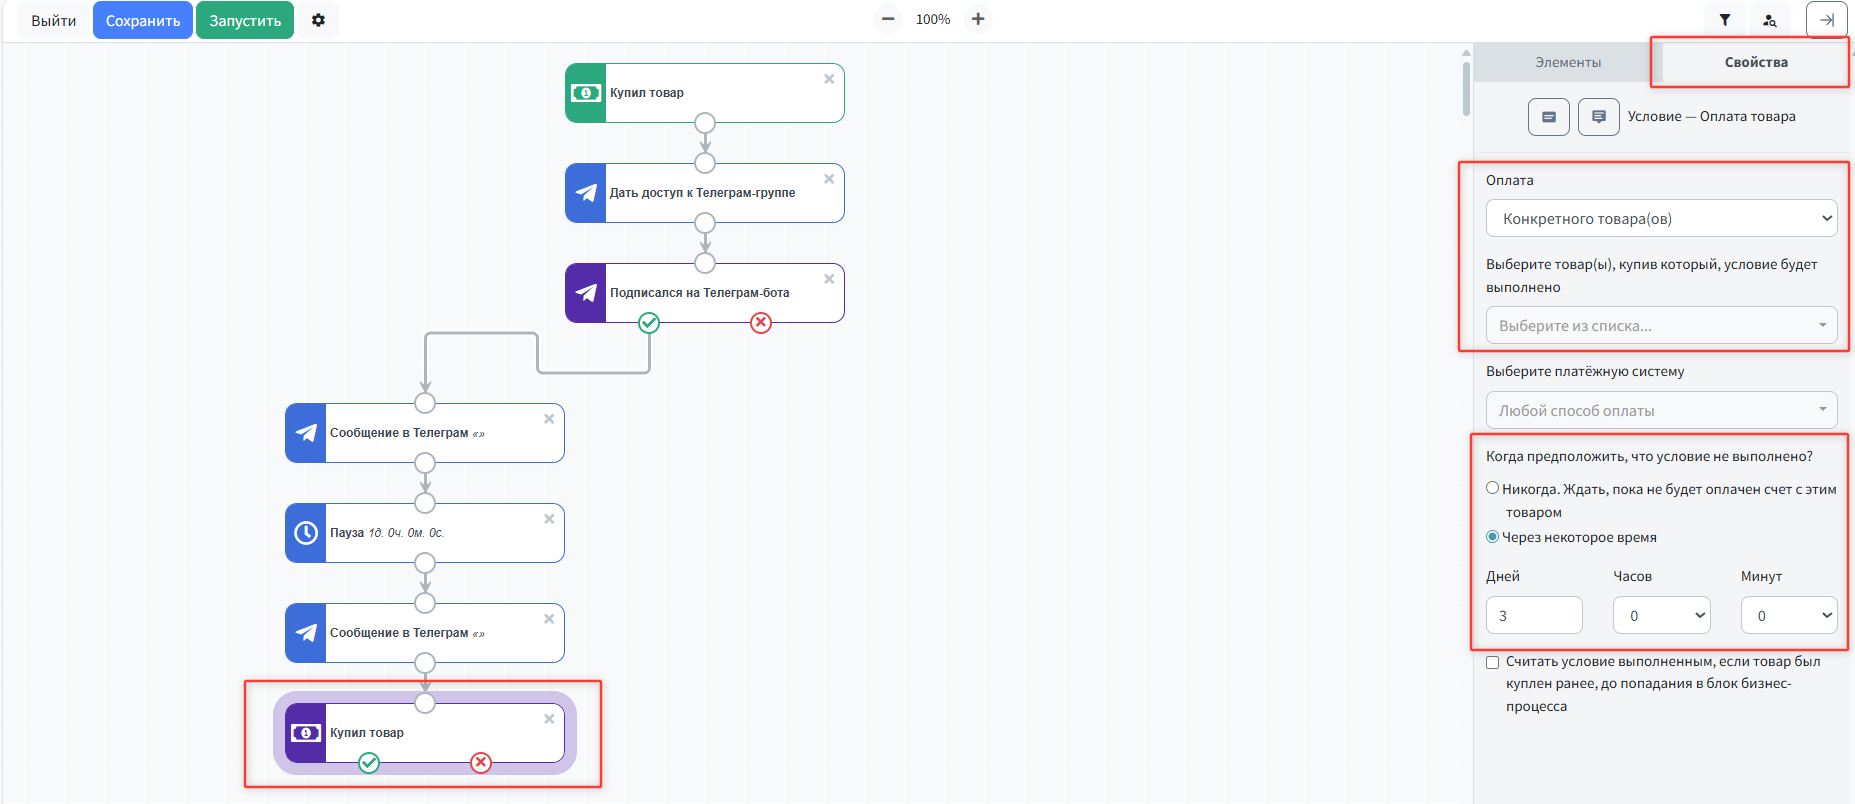Screen dimensions: 1855x804
Task: Click the Дней input field
Action: 1533,615
